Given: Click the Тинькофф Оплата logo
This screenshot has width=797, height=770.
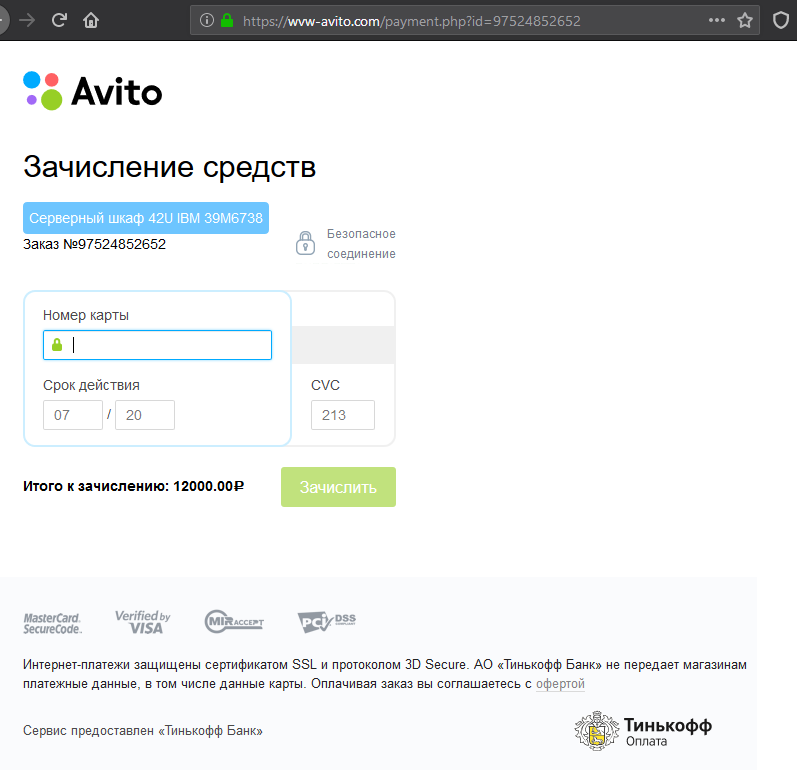Looking at the screenshot, I should point(643,731).
